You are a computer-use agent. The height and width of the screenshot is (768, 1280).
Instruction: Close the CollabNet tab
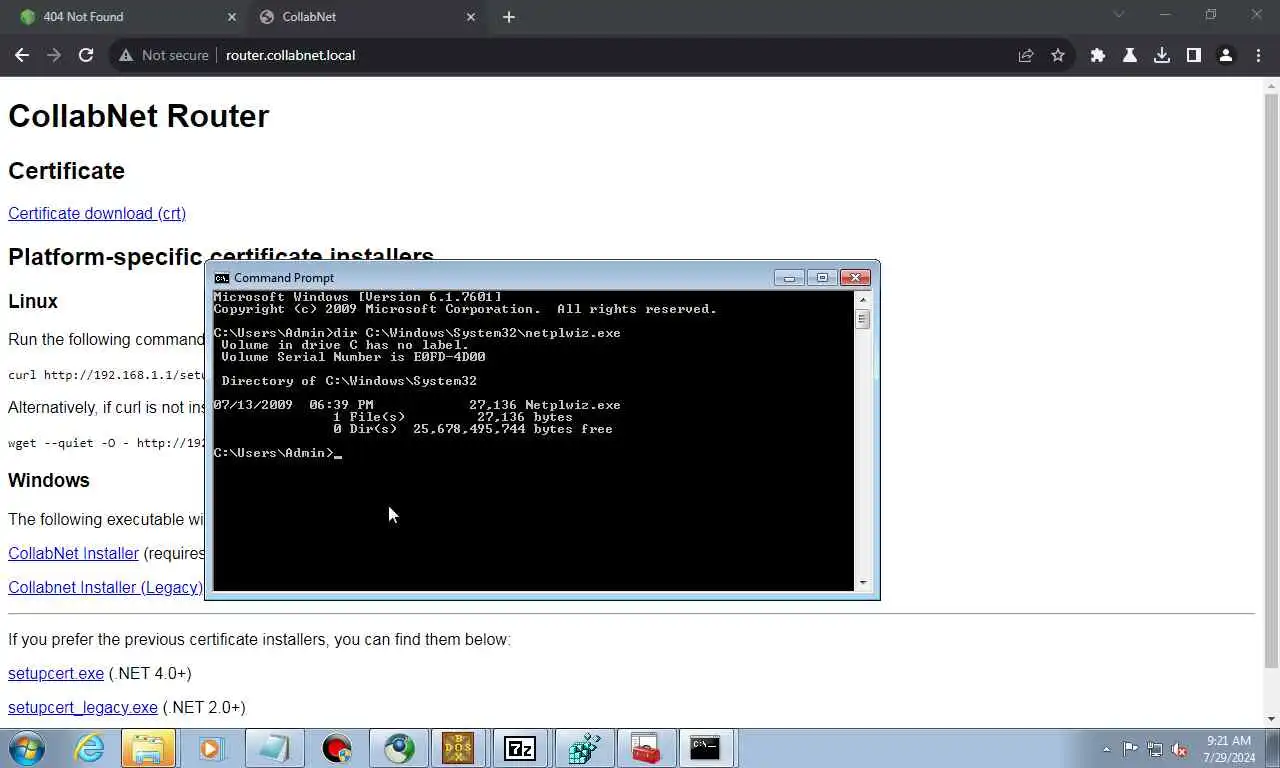(x=471, y=17)
